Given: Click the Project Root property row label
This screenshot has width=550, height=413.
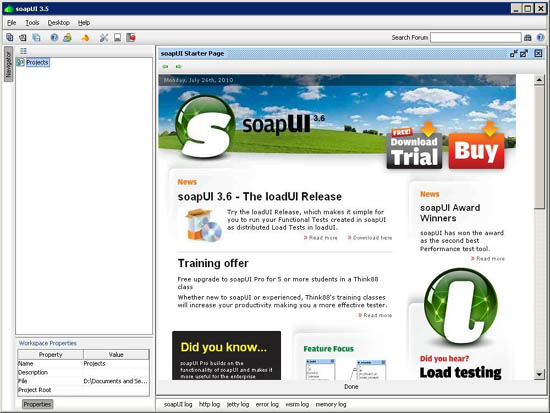Looking at the screenshot, I should tap(35, 390).
